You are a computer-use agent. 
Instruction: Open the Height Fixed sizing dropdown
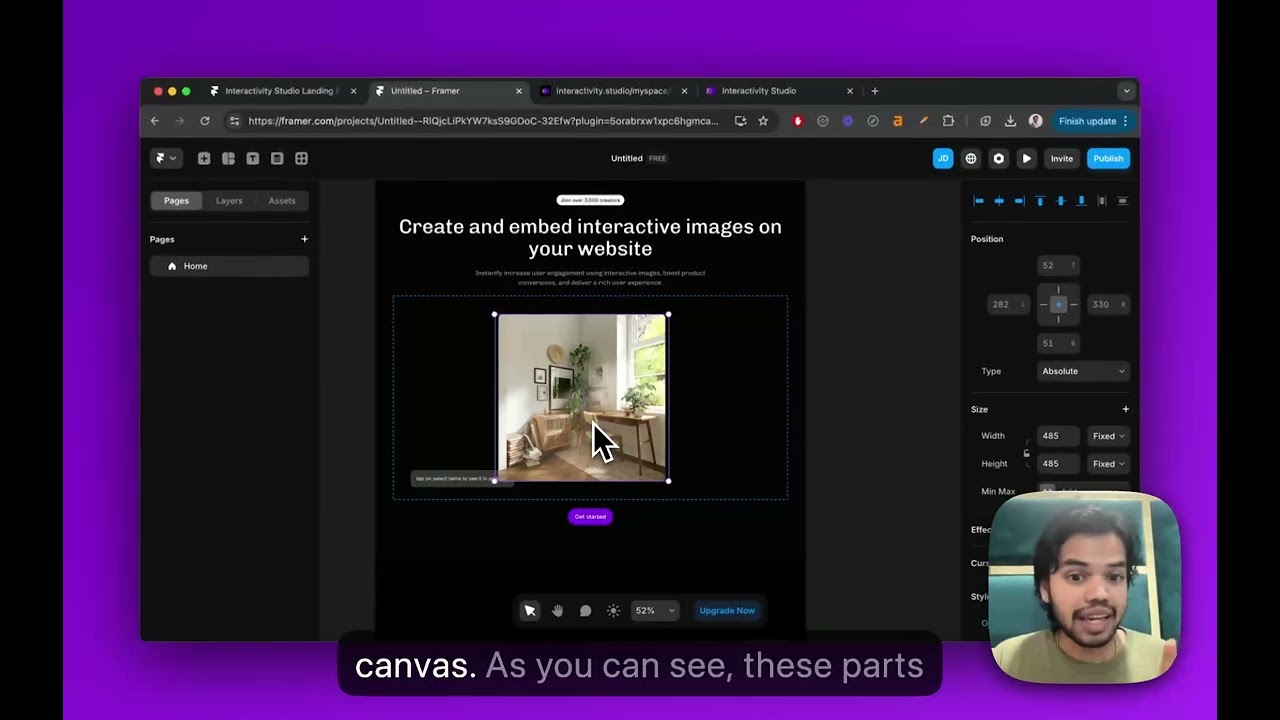1108,464
